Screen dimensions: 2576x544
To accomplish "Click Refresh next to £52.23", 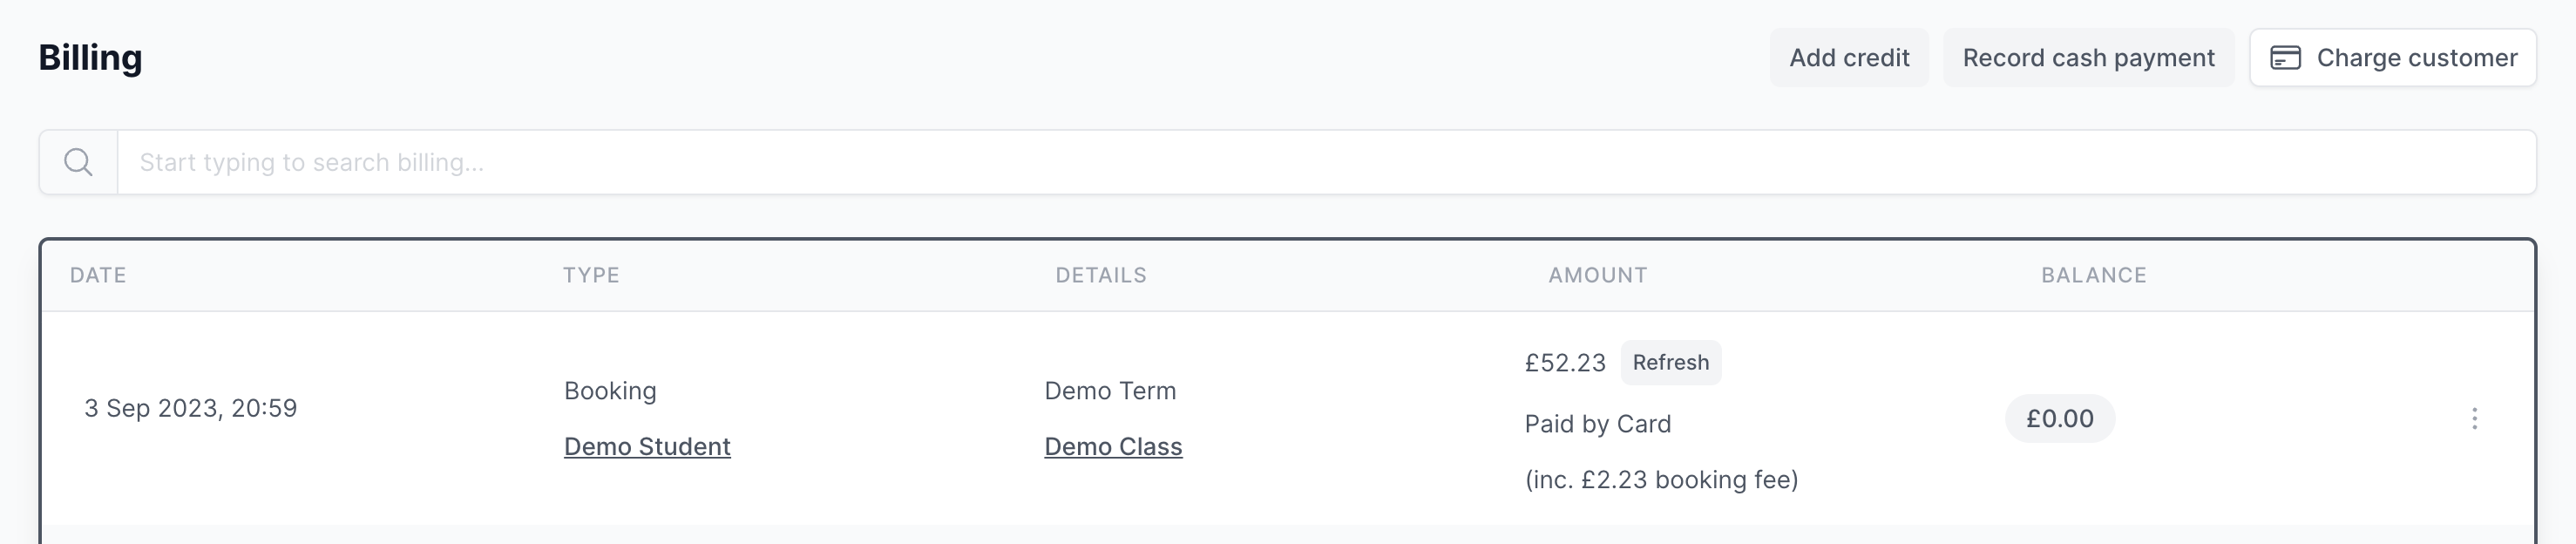I will [1670, 363].
